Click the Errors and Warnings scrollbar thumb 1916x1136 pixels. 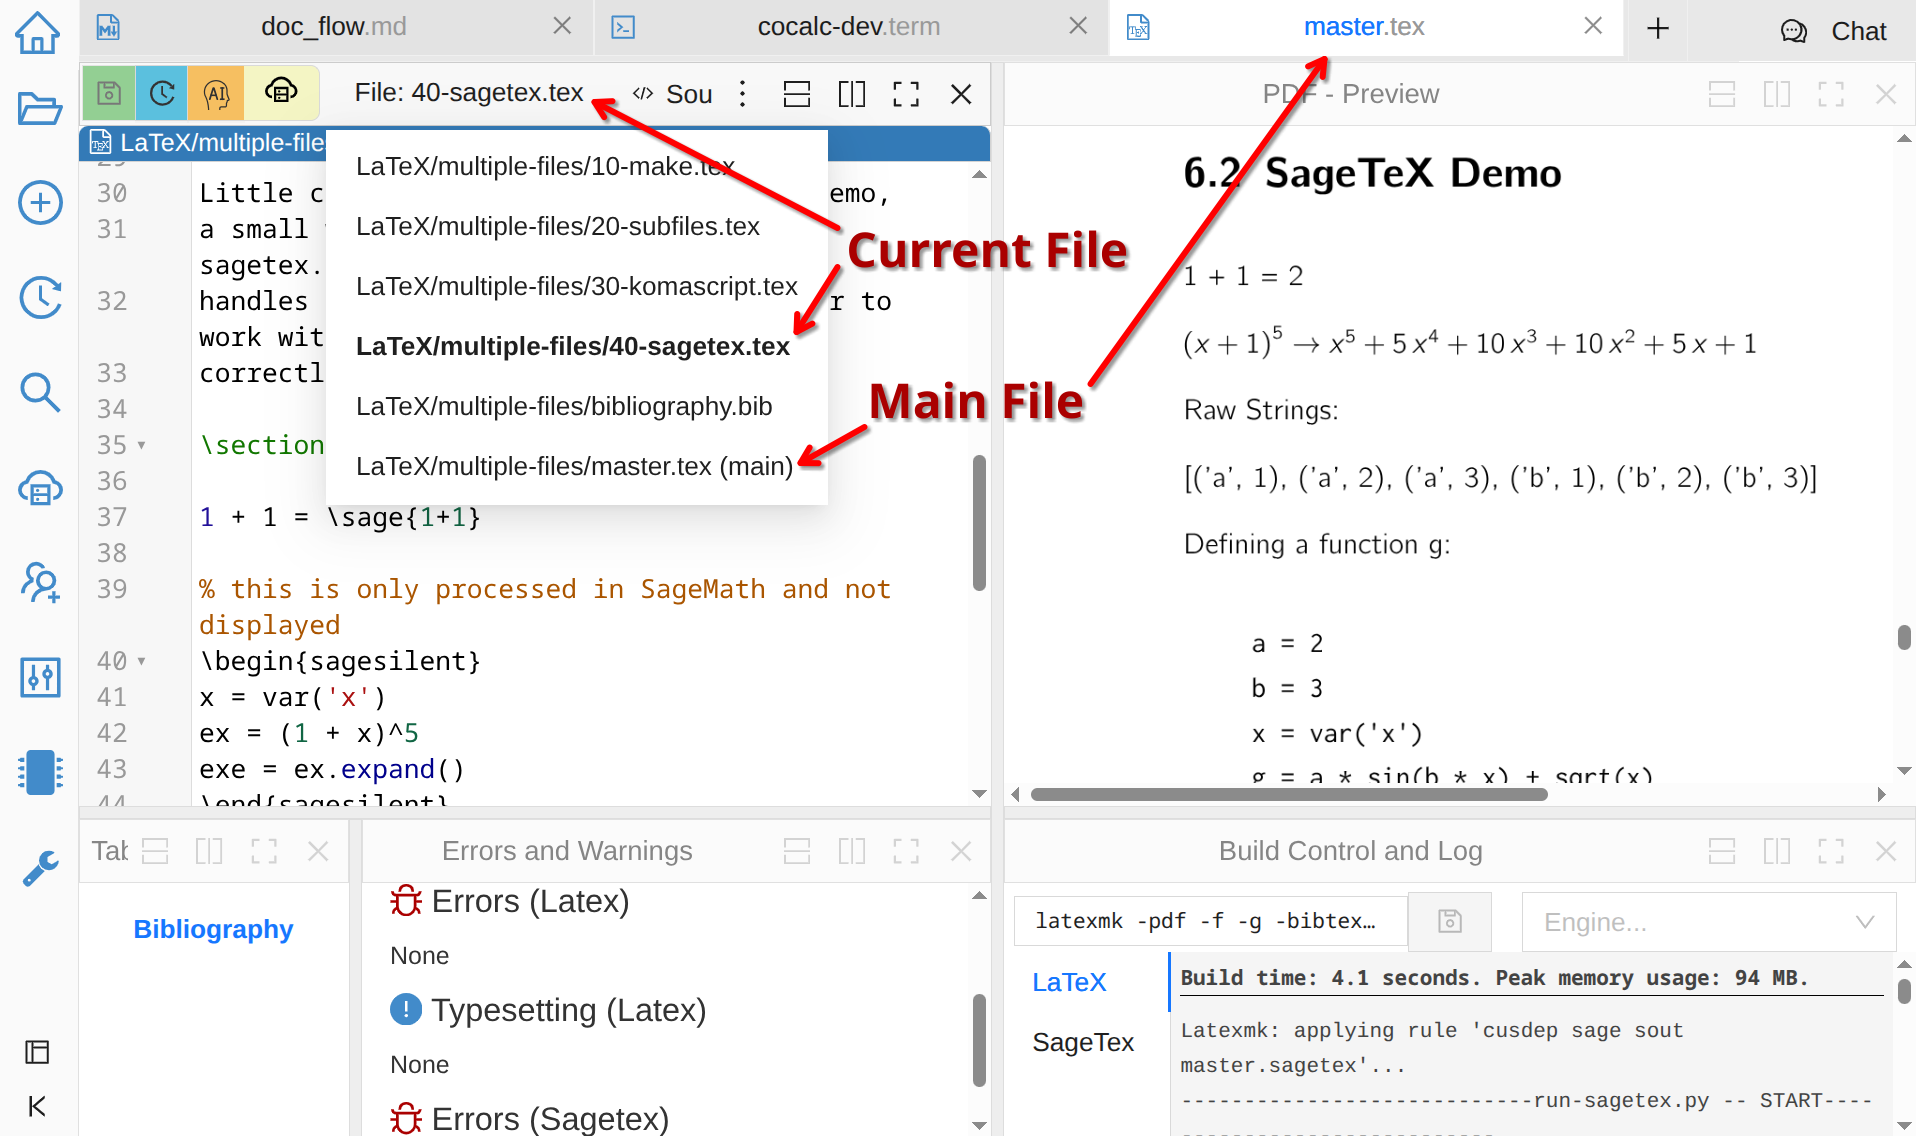[x=979, y=1040]
